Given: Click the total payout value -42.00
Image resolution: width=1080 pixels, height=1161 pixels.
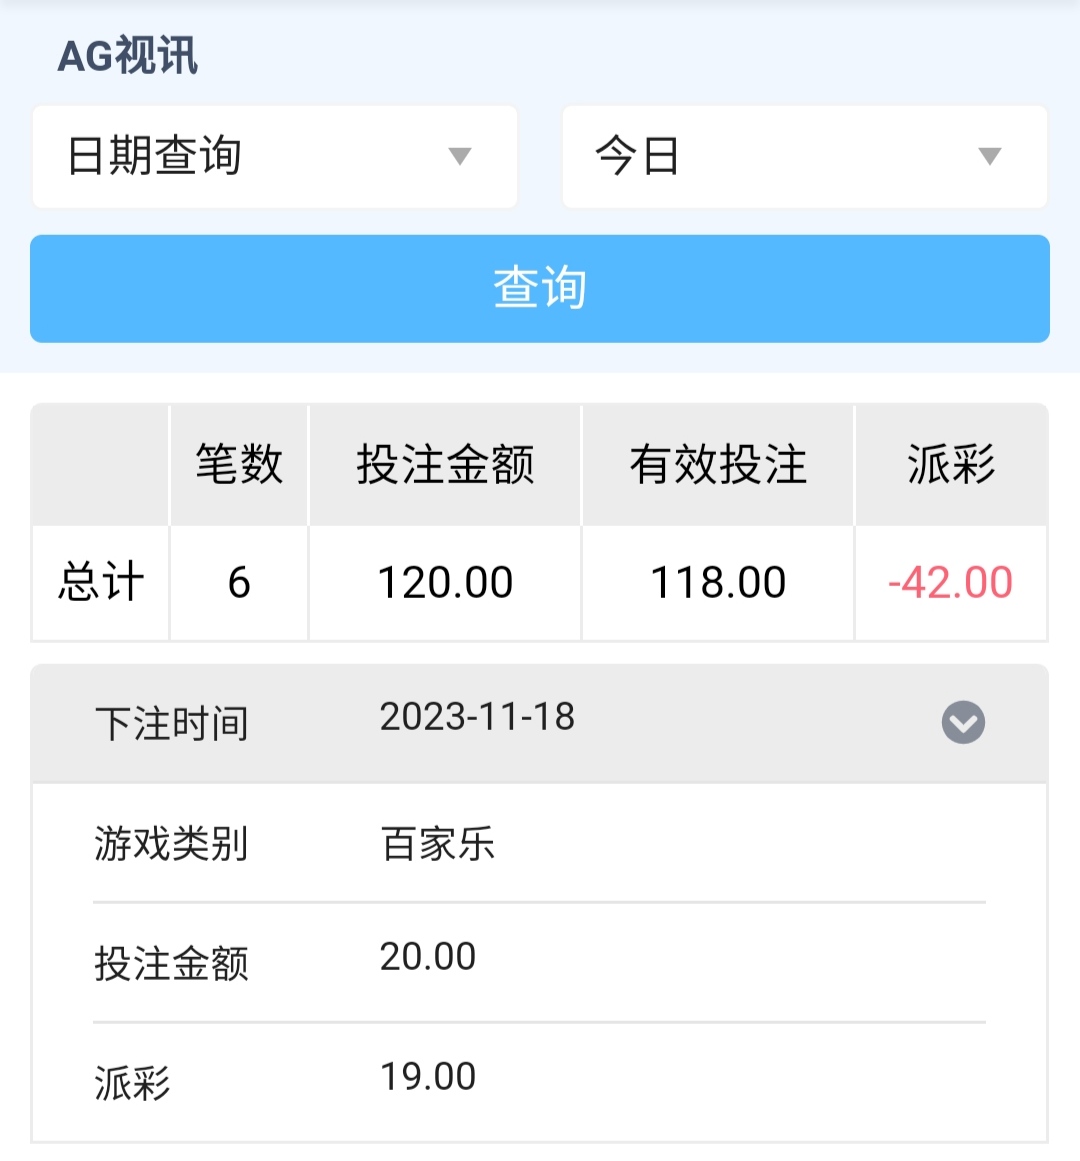Looking at the screenshot, I should pos(951,582).
